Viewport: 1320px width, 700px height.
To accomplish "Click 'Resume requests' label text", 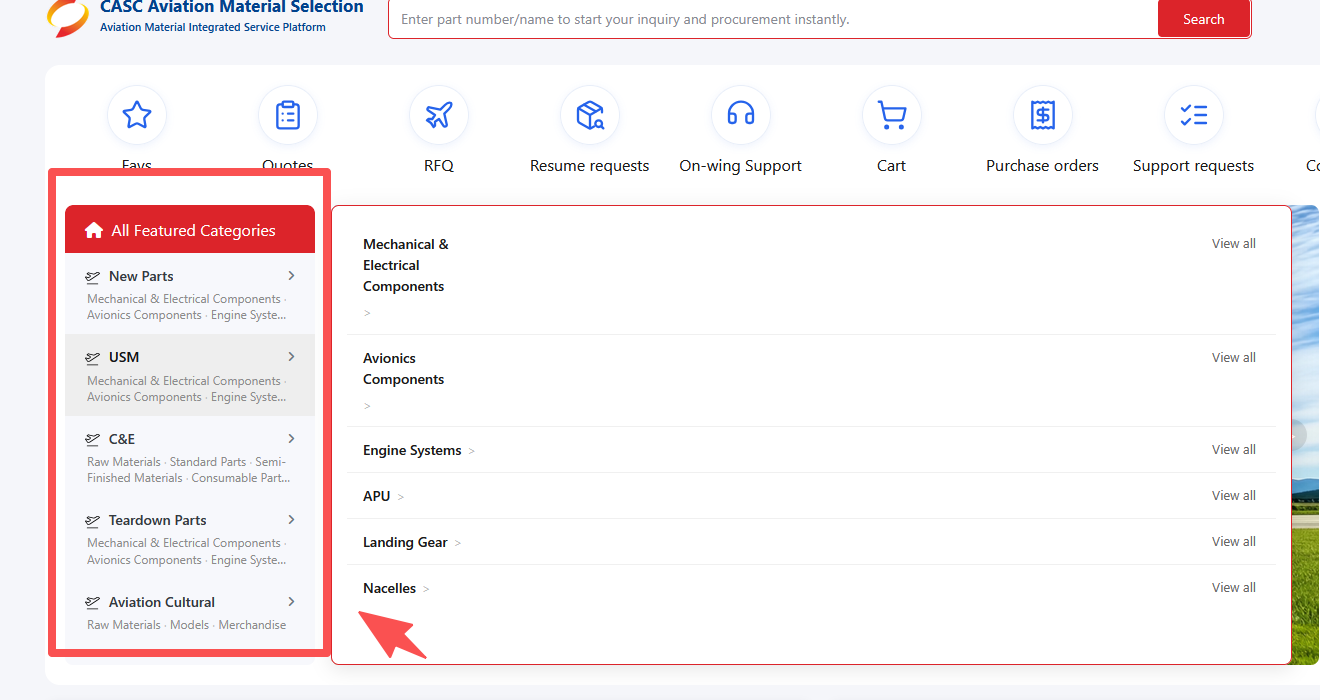I will tap(590, 166).
